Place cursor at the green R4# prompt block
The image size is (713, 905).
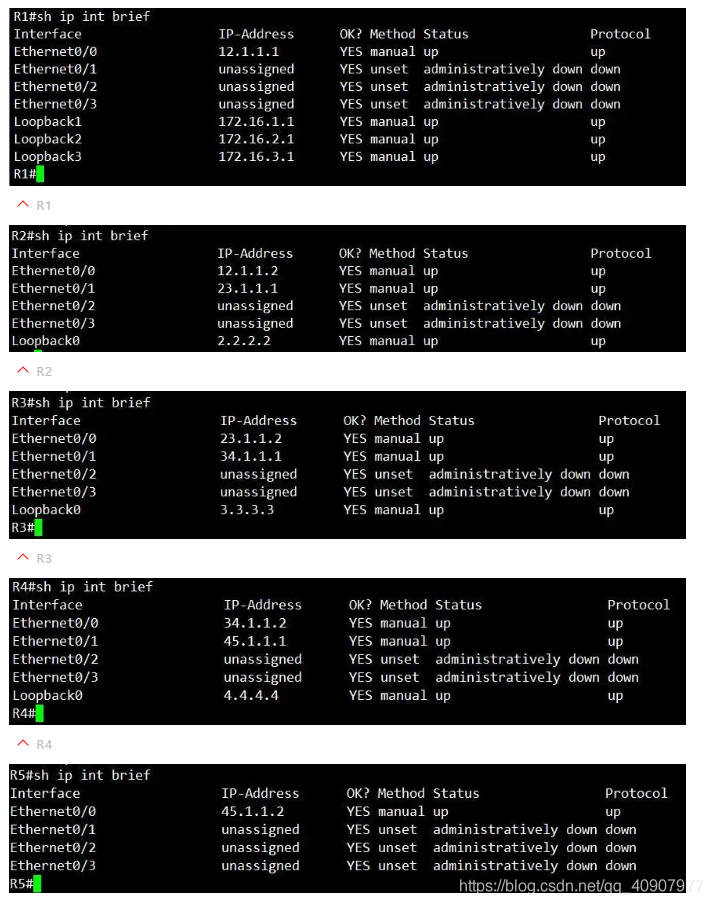[40, 713]
